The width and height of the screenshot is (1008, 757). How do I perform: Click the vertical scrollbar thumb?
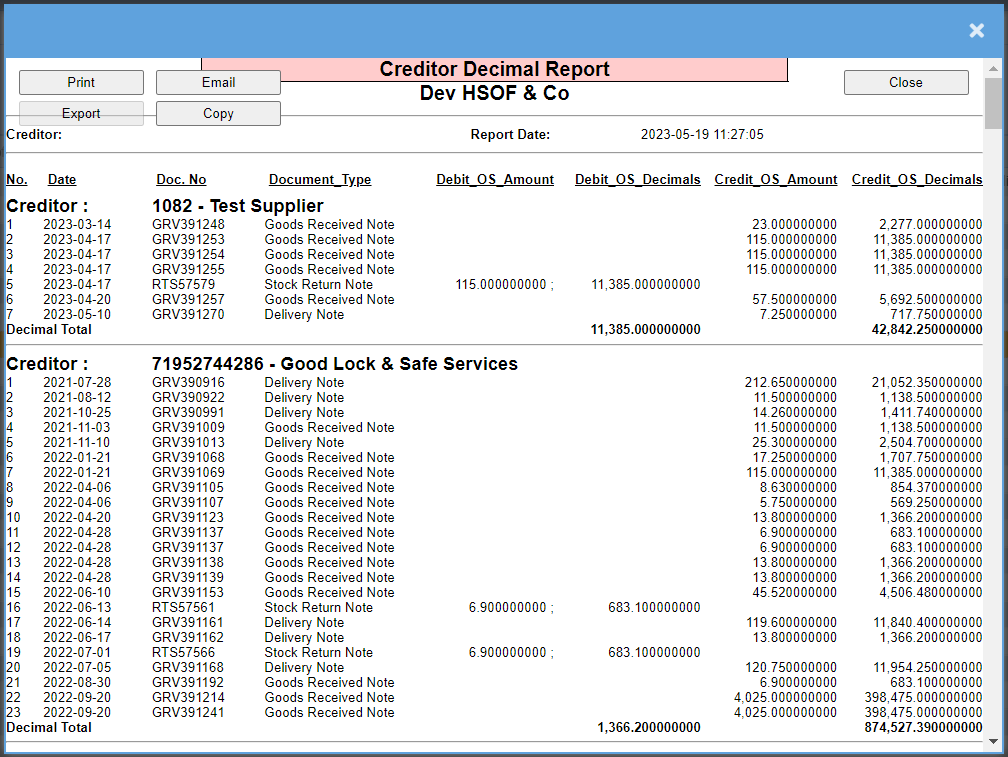point(993,105)
